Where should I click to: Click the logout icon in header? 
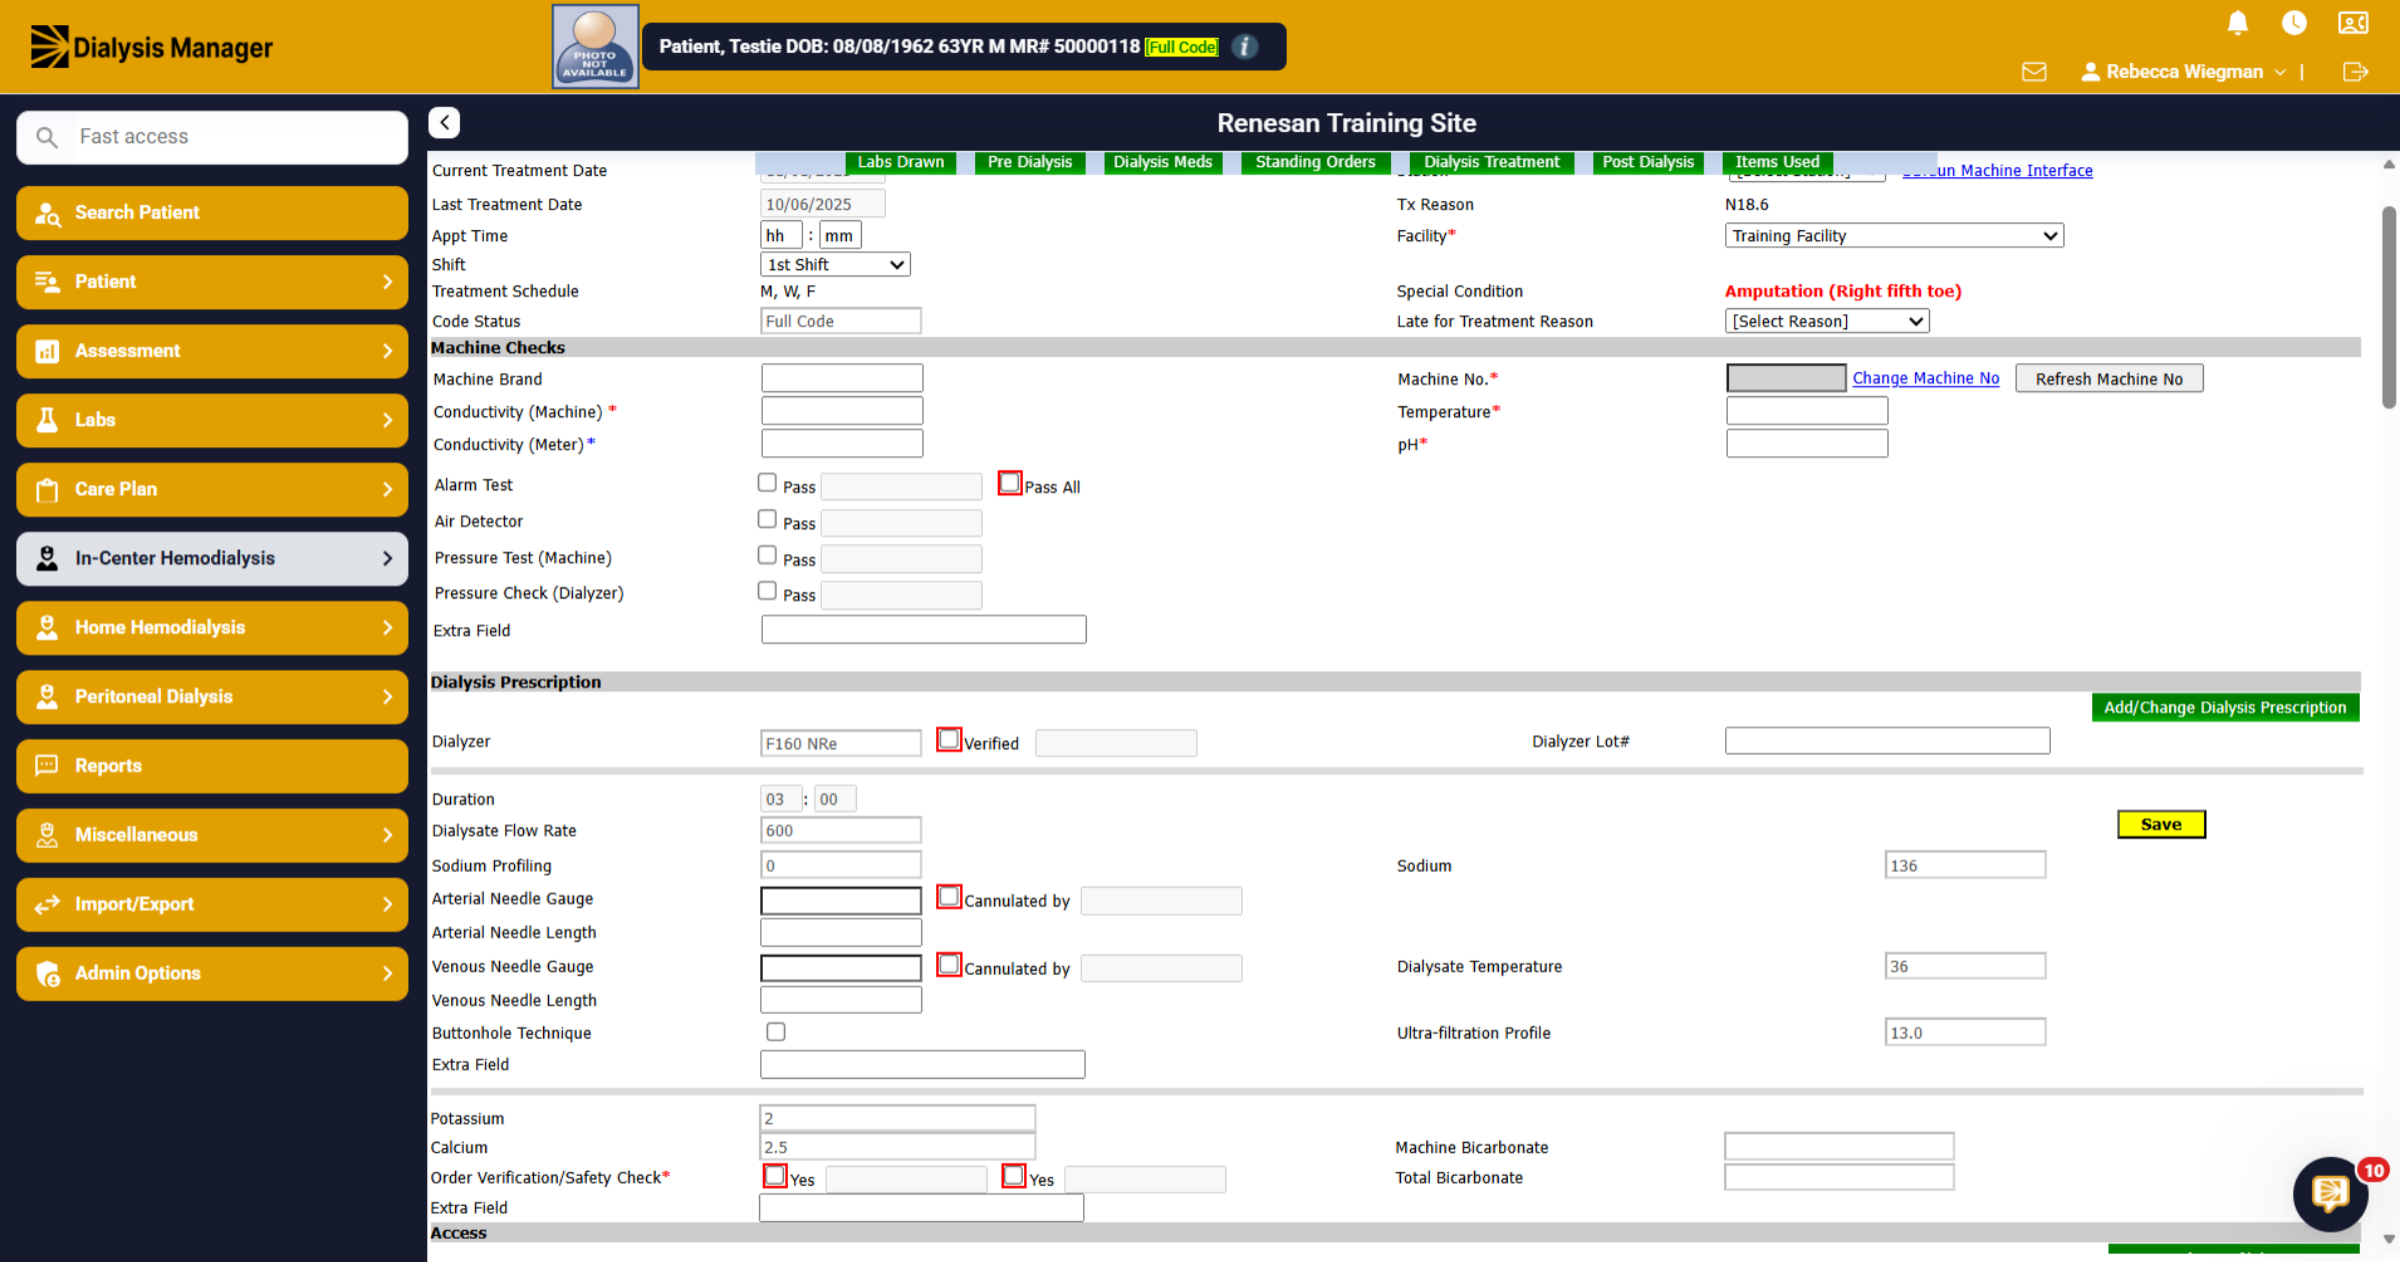coord(2355,72)
